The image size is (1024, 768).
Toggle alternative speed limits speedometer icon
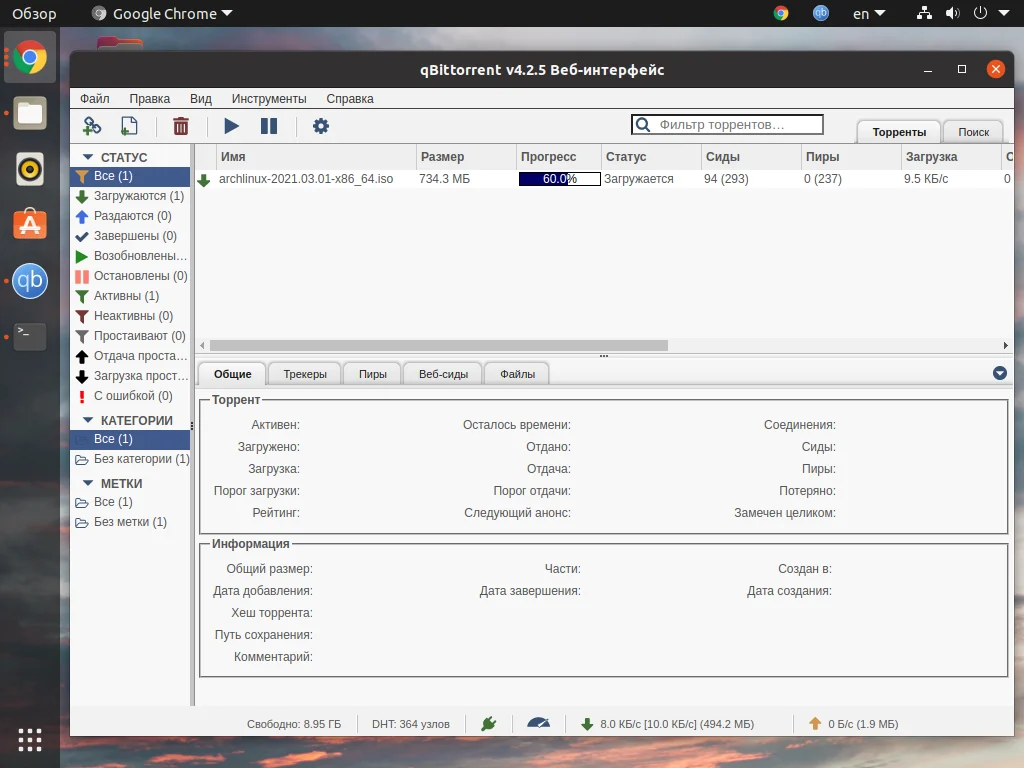(x=538, y=723)
